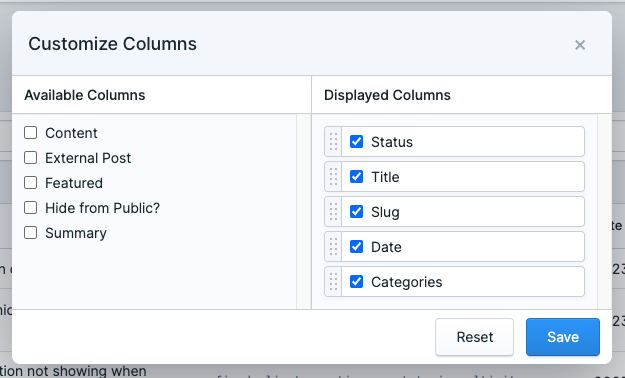
Task: Click the drag handle for Slug
Action: pyautogui.click(x=333, y=212)
